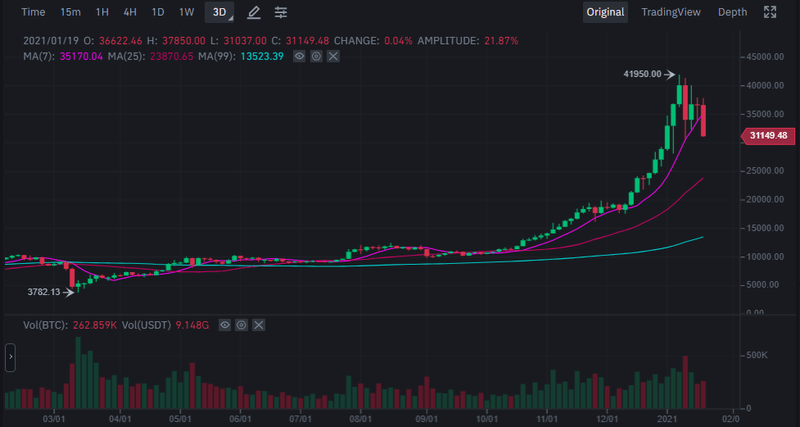Switch to 1W candle interval
800x427 pixels.
(x=186, y=12)
